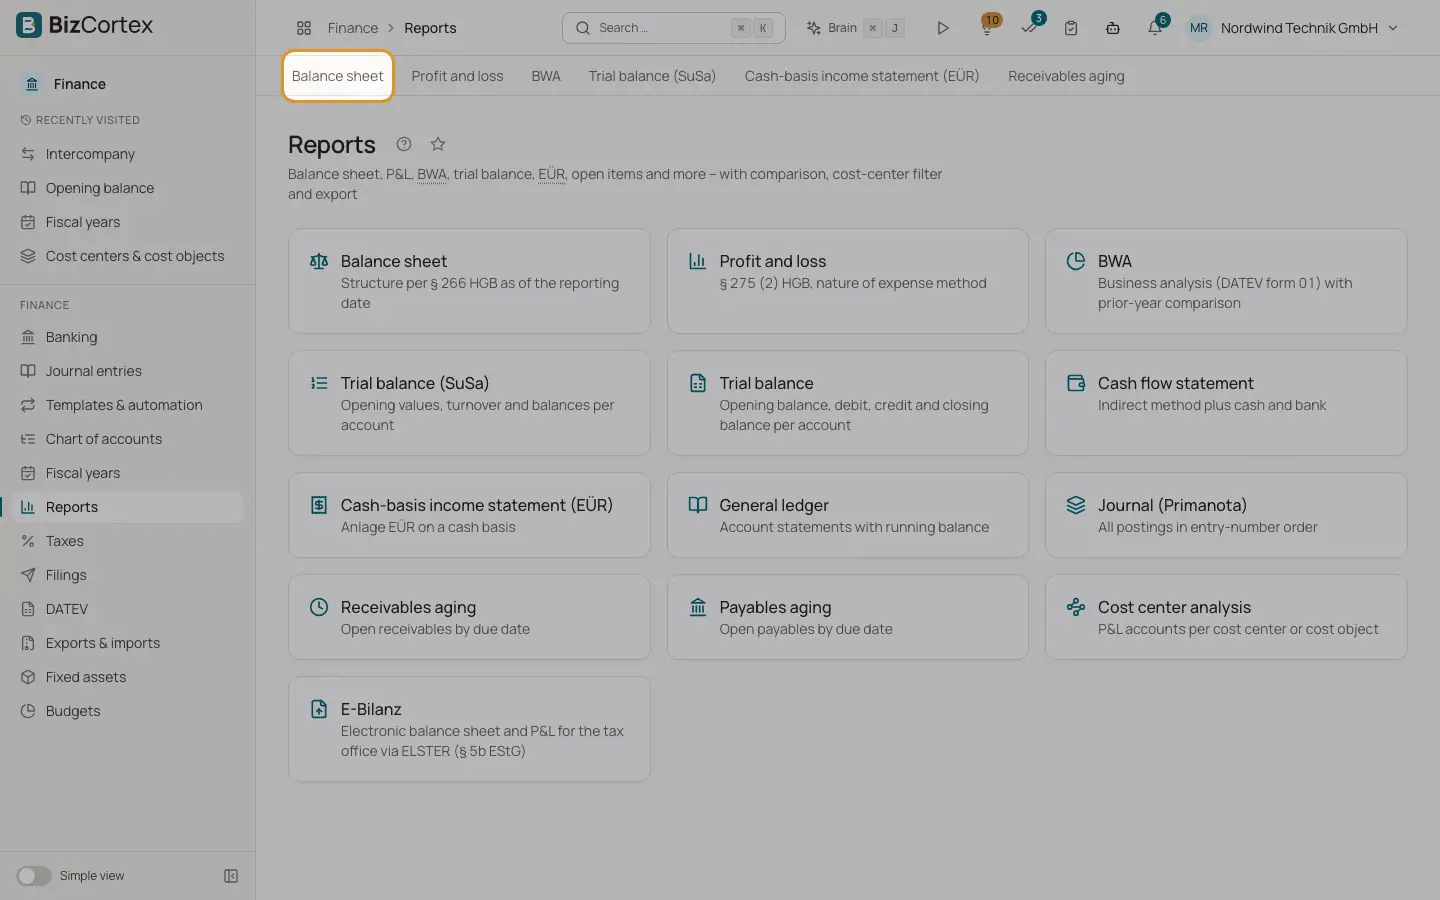Click the Profit and loss card chart icon
This screenshot has height=900, width=1440.
(x=698, y=261)
